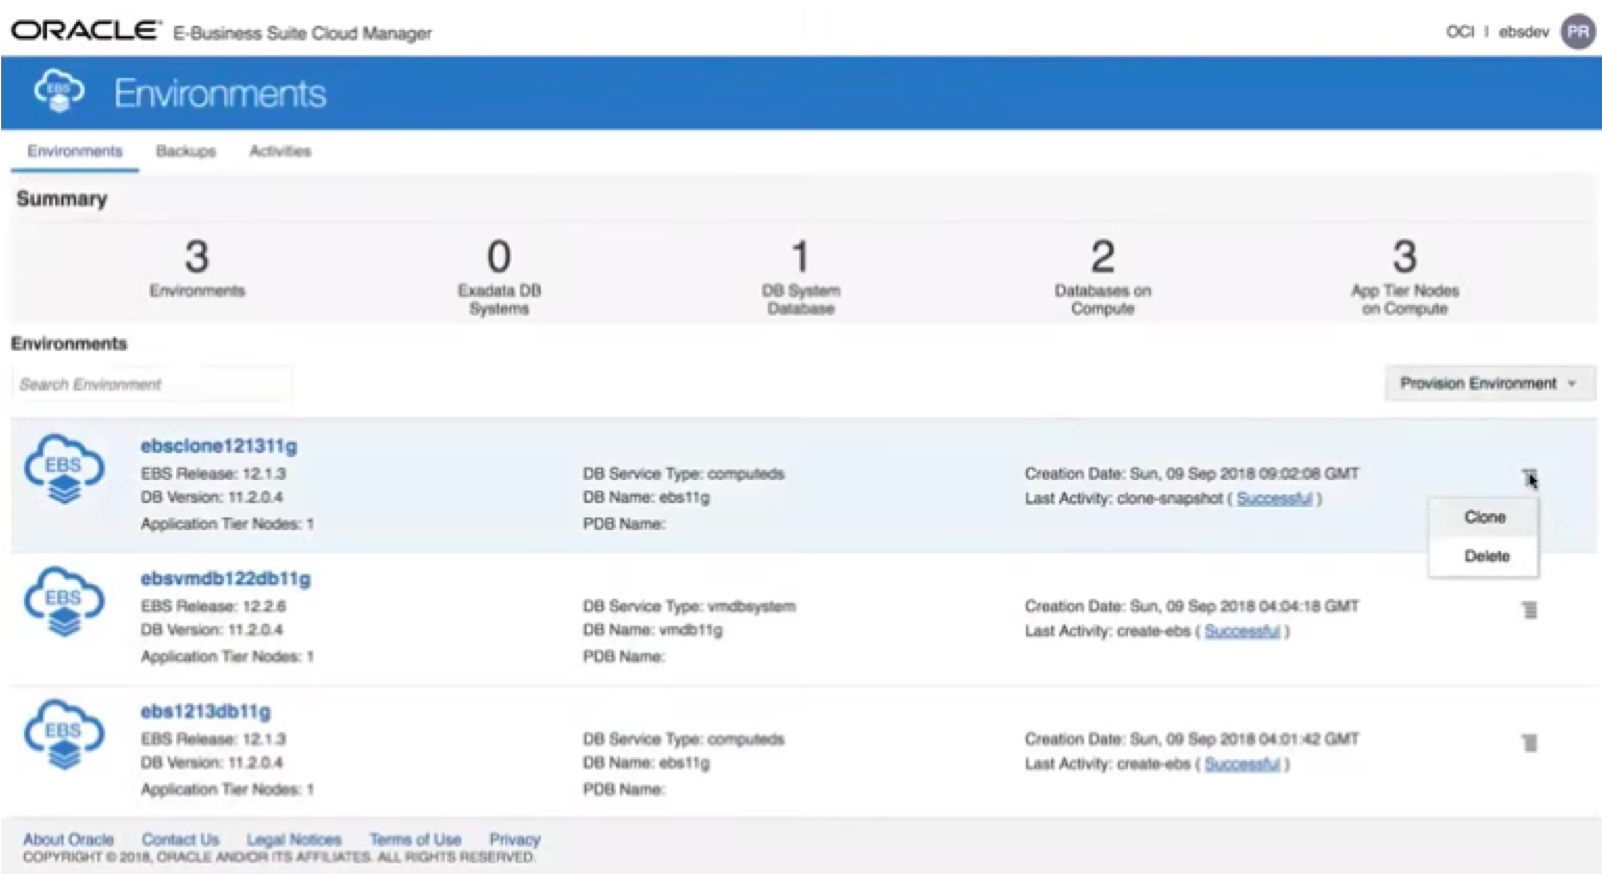
Task: Click Successful link for ebs1213db11g create-ebs
Action: click(1242, 764)
